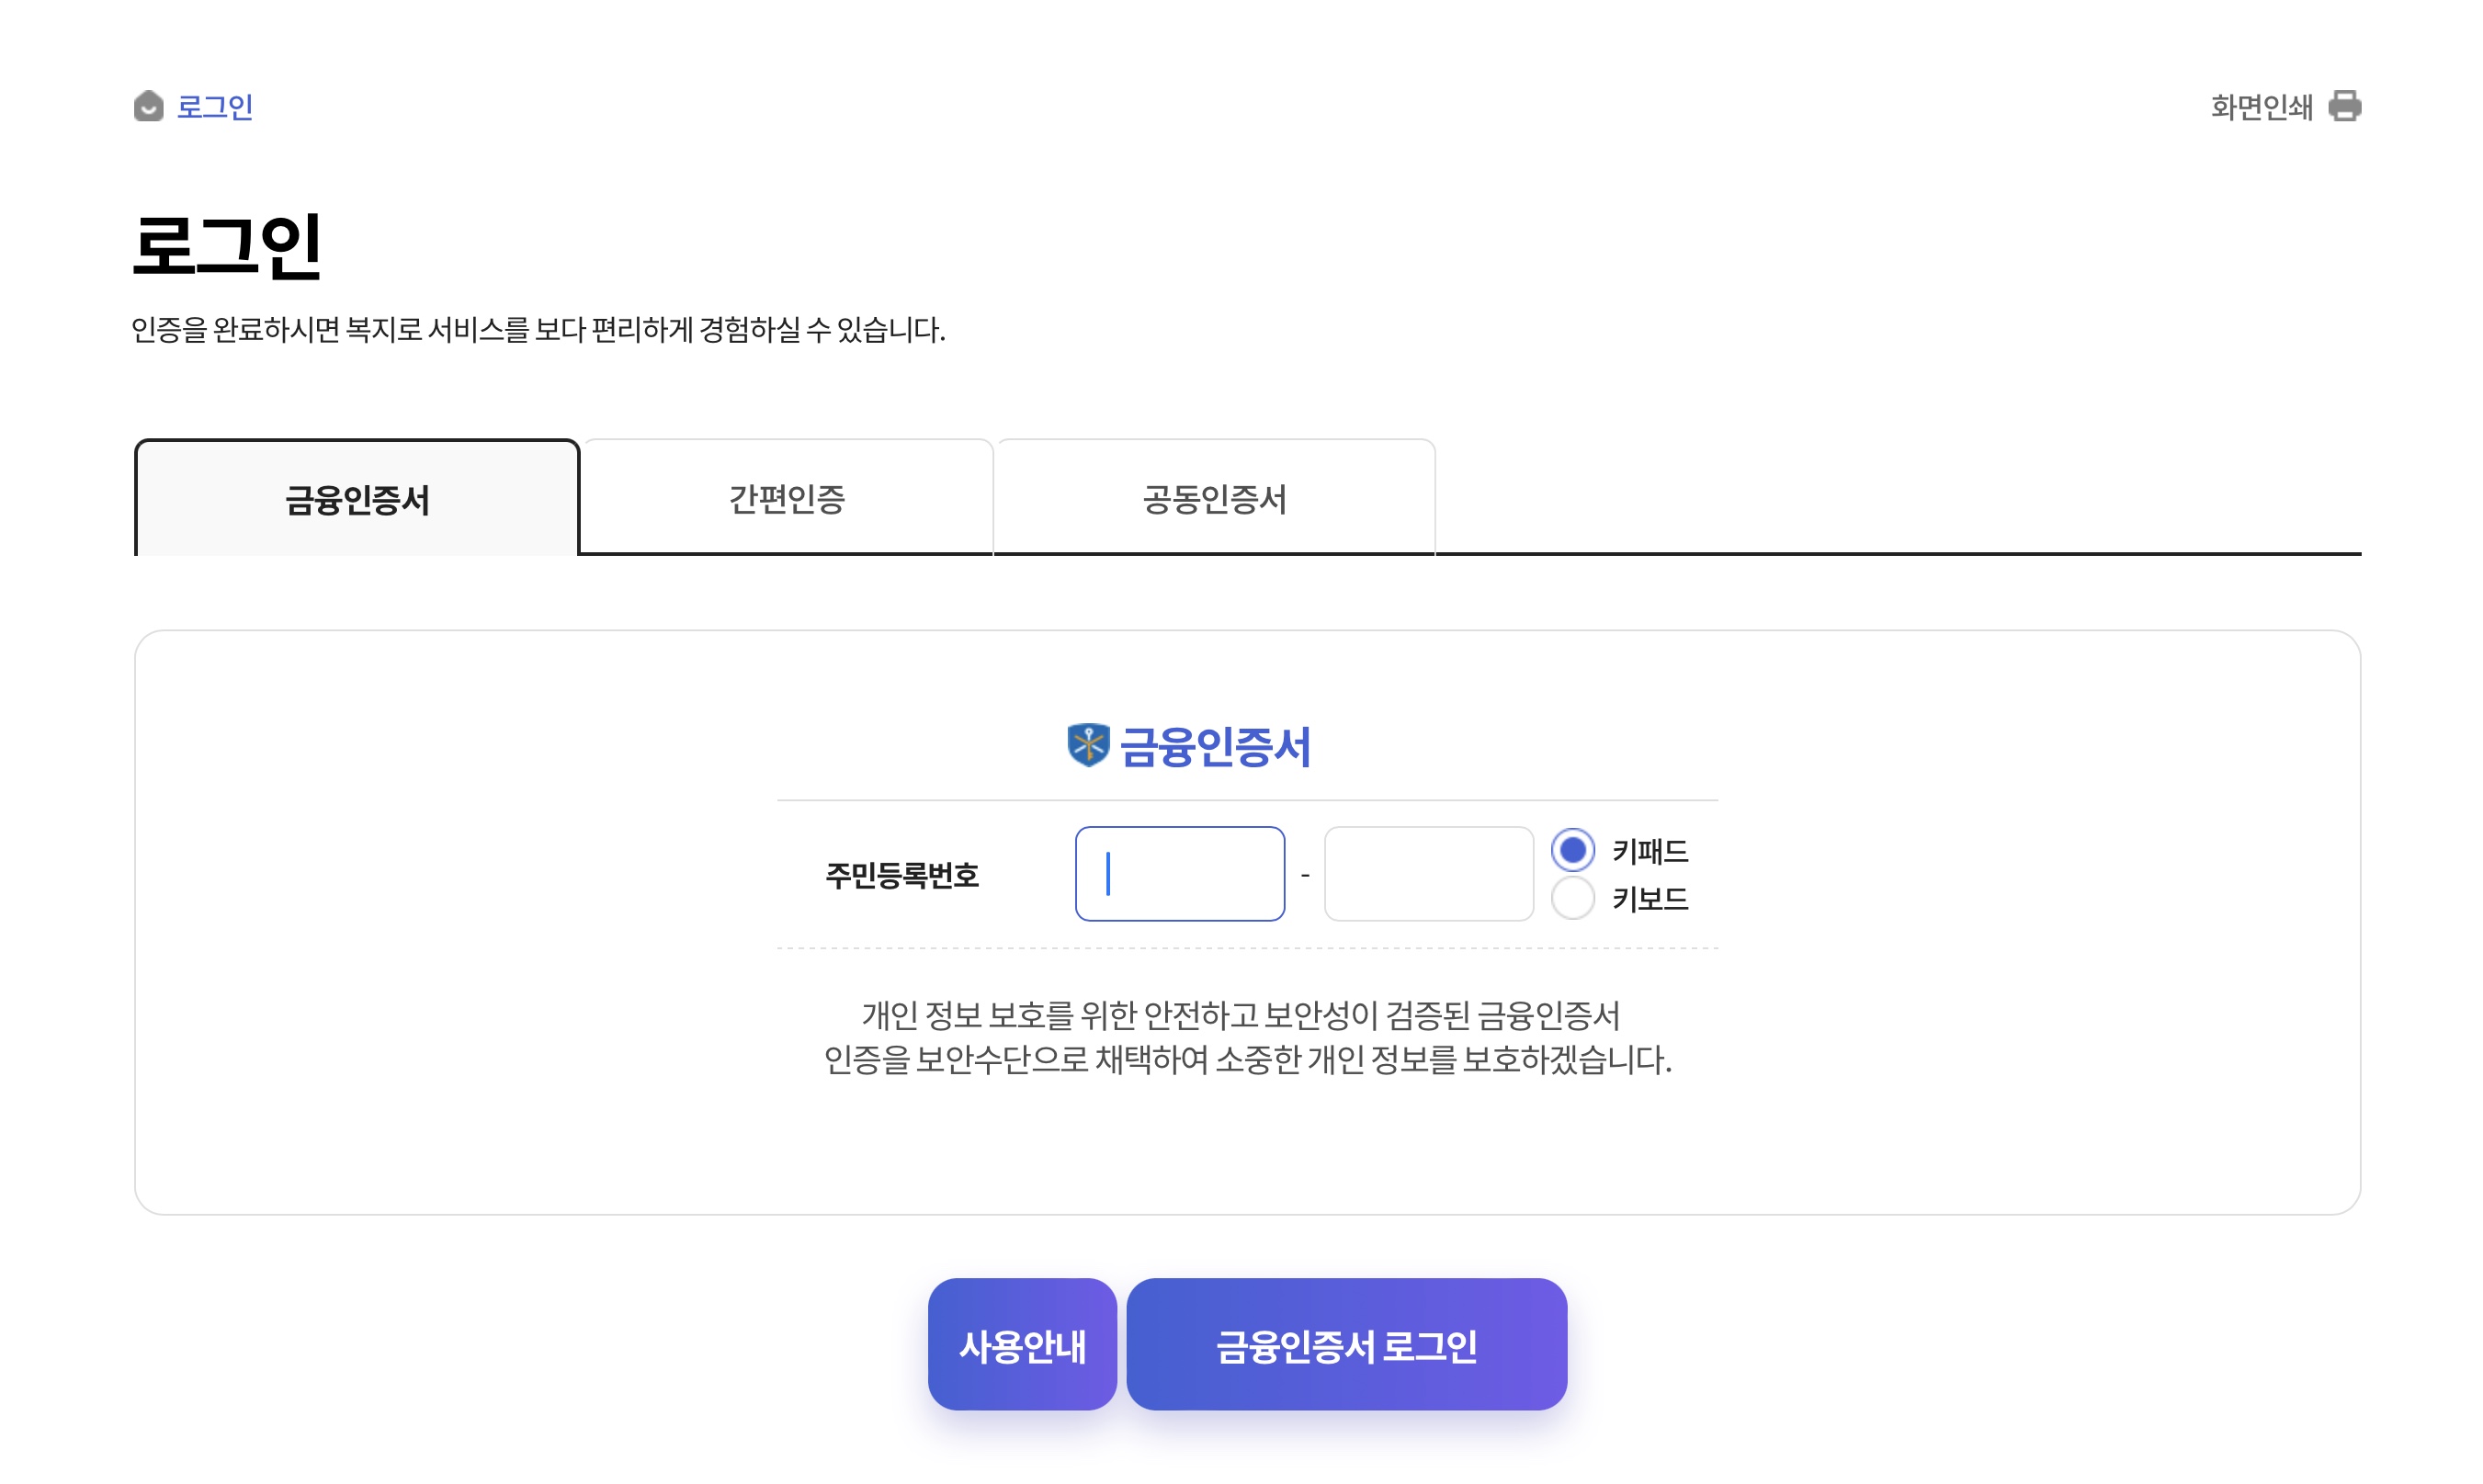
Task: Focus the first 주민등록번호 input field
Action: click(1180, 874)
